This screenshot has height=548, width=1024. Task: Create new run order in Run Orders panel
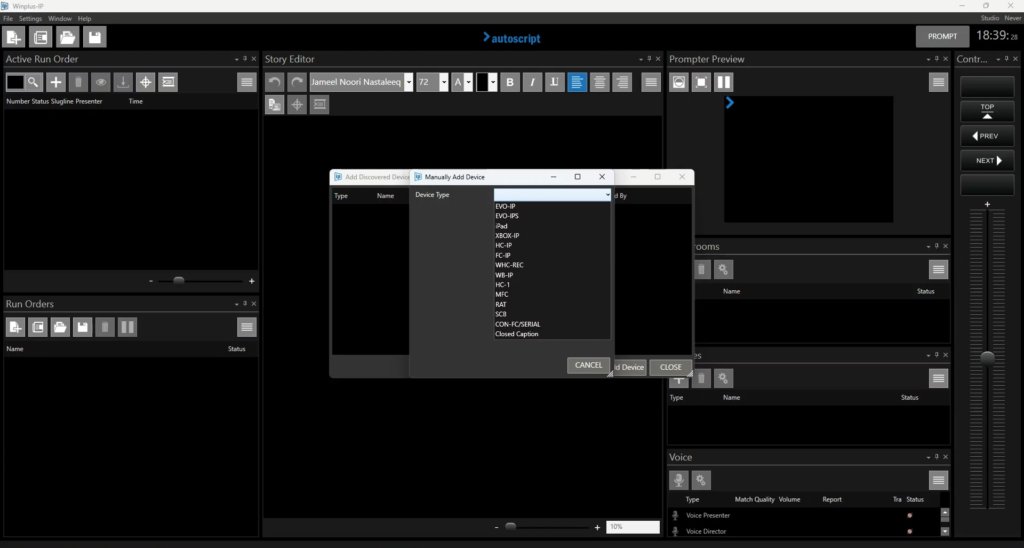point(16,327)
